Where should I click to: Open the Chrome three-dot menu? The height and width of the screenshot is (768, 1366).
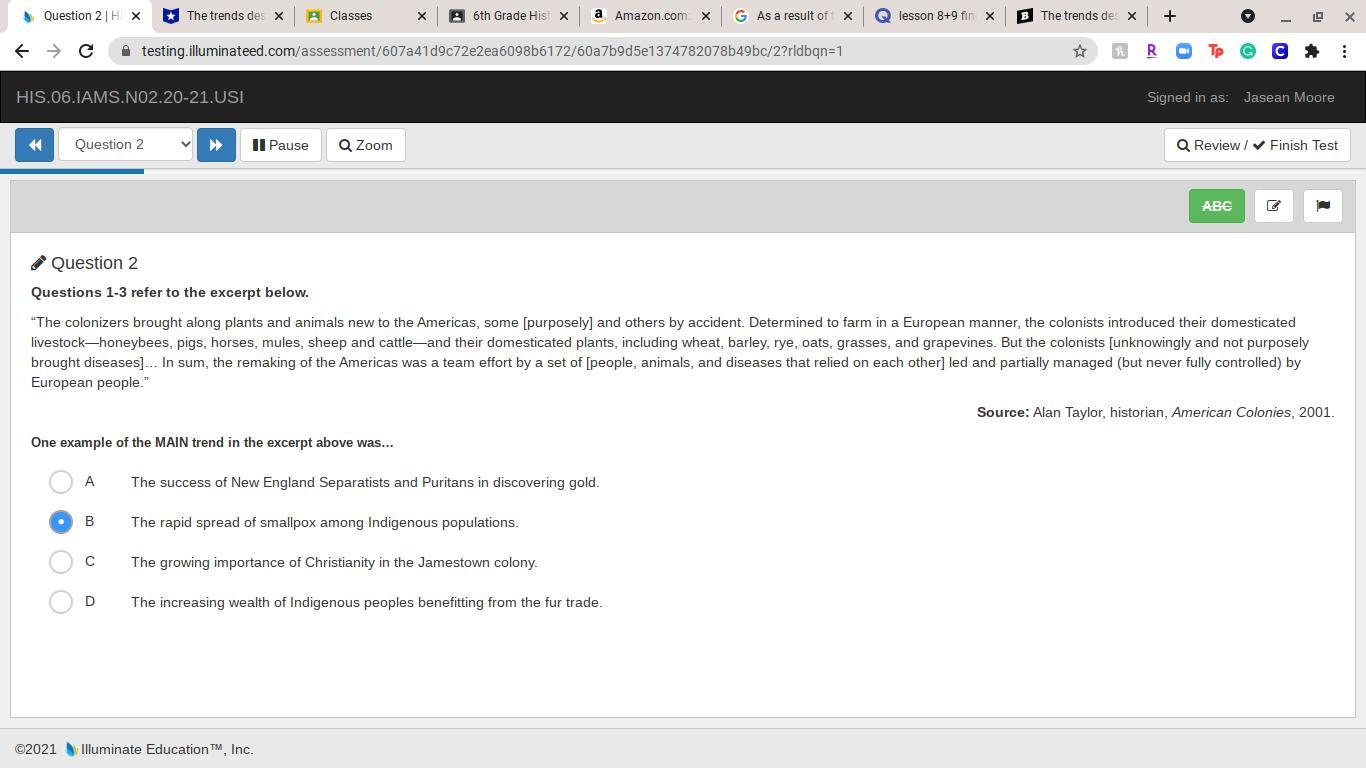coord(1344,51)
